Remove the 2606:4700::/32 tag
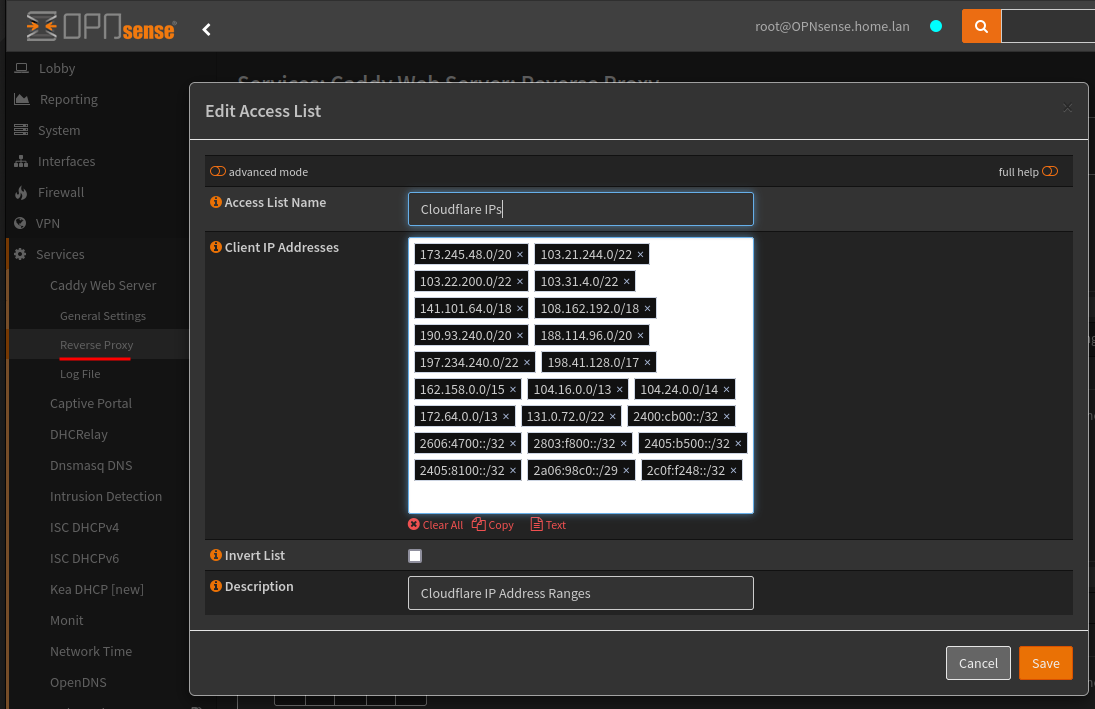Image resolution: width=1095 pixels, height=709 pixels. (x=513, y=444)
